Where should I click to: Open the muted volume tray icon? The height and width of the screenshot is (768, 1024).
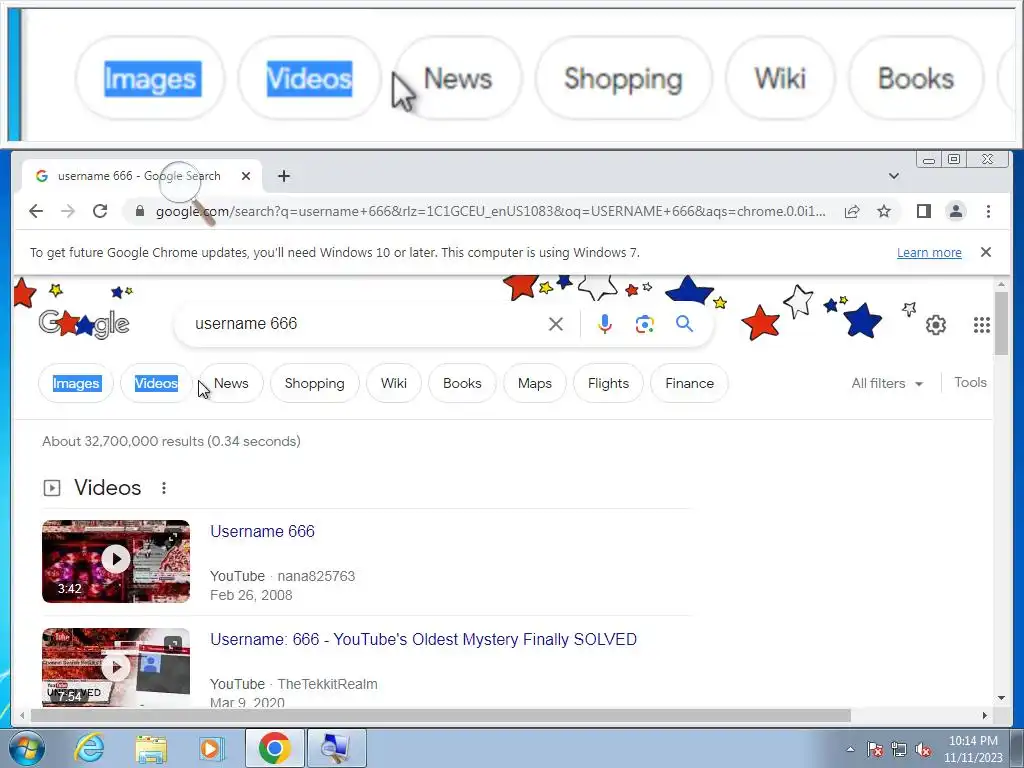[923, 749]
